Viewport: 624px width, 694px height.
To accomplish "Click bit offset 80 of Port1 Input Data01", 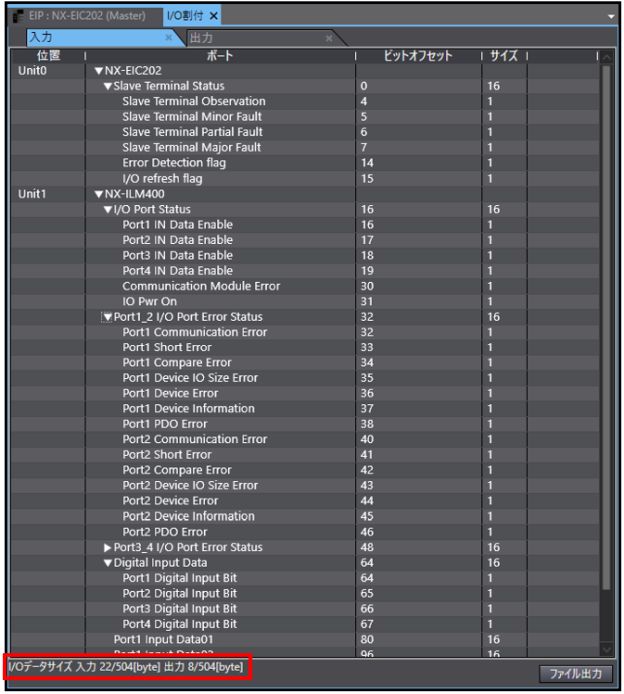I will tap(367, 640).
